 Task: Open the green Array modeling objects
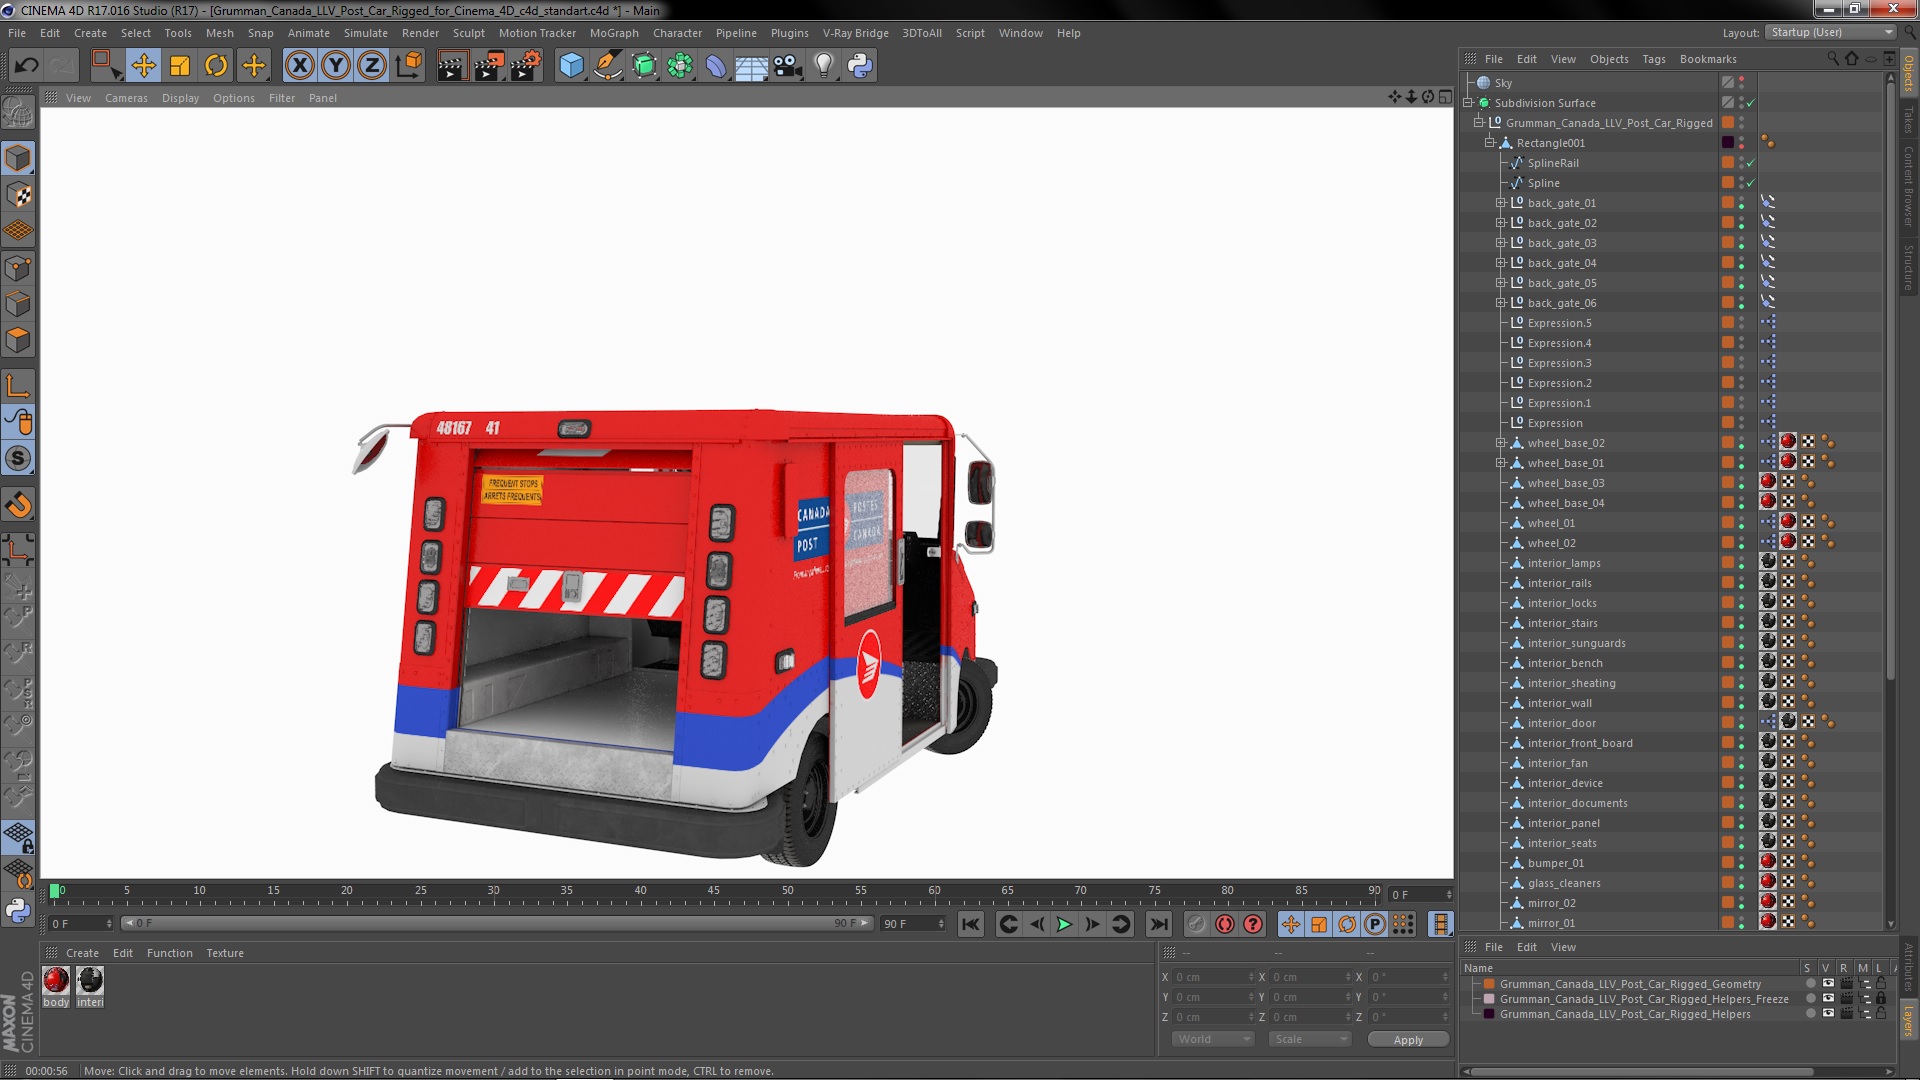(x=680, y=66)
